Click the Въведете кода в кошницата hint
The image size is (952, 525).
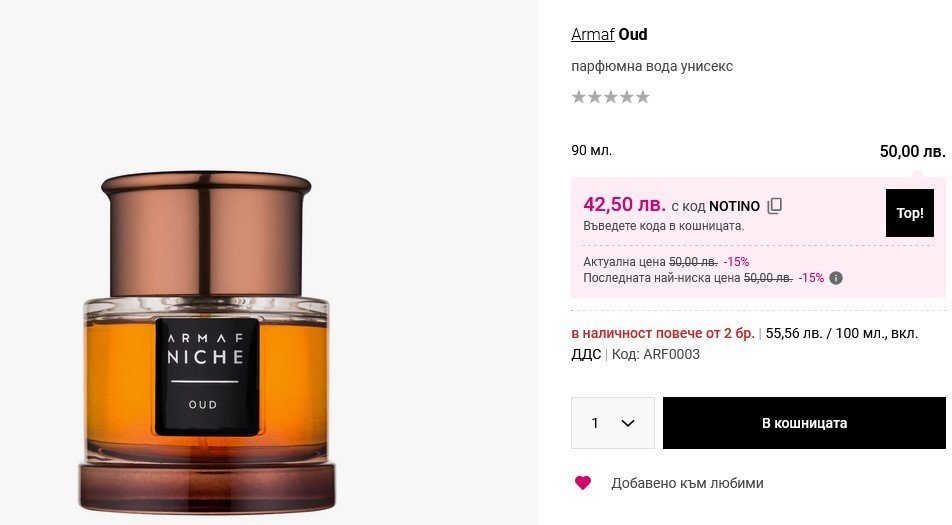pyautogui.click(x=663, y=226)
